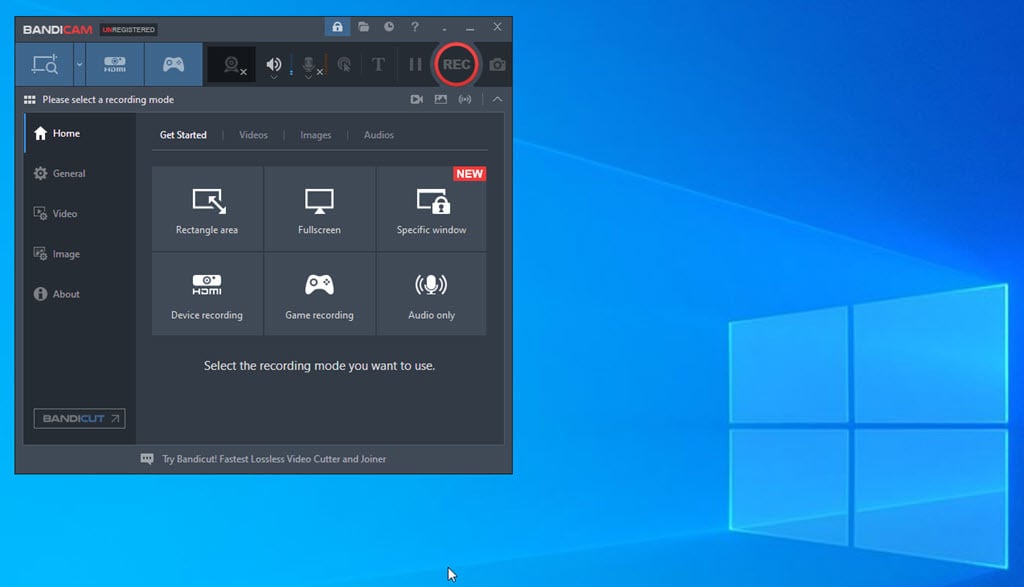
Task: Switch to the Audios tab
Action: 379,135
